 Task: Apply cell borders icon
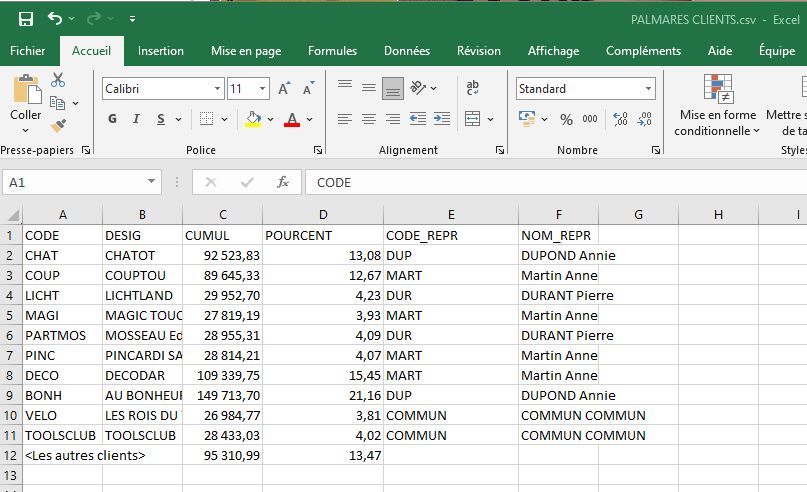(x=206, y=119)
